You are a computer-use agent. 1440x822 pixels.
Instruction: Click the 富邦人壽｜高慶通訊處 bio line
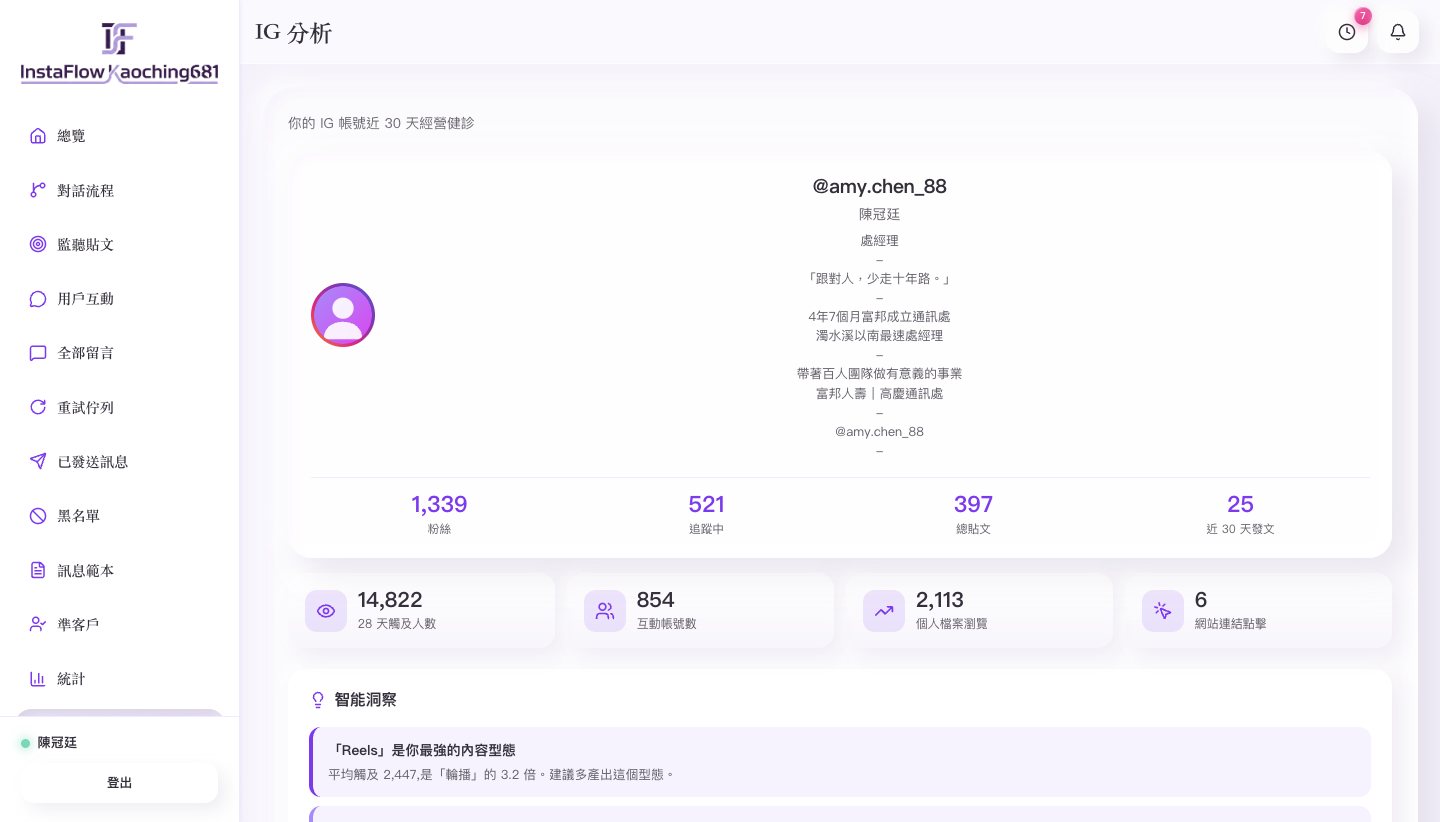879,393
